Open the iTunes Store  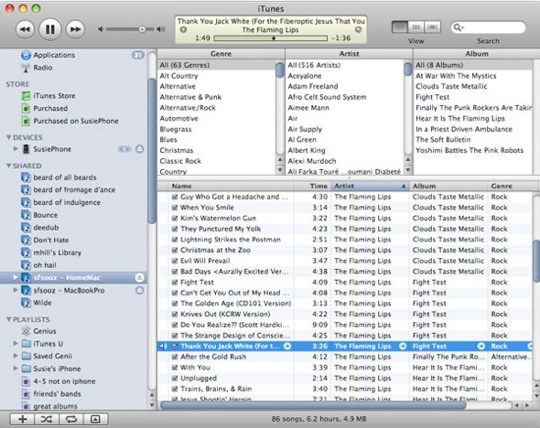pyautogui.click(x=54, y=96)
